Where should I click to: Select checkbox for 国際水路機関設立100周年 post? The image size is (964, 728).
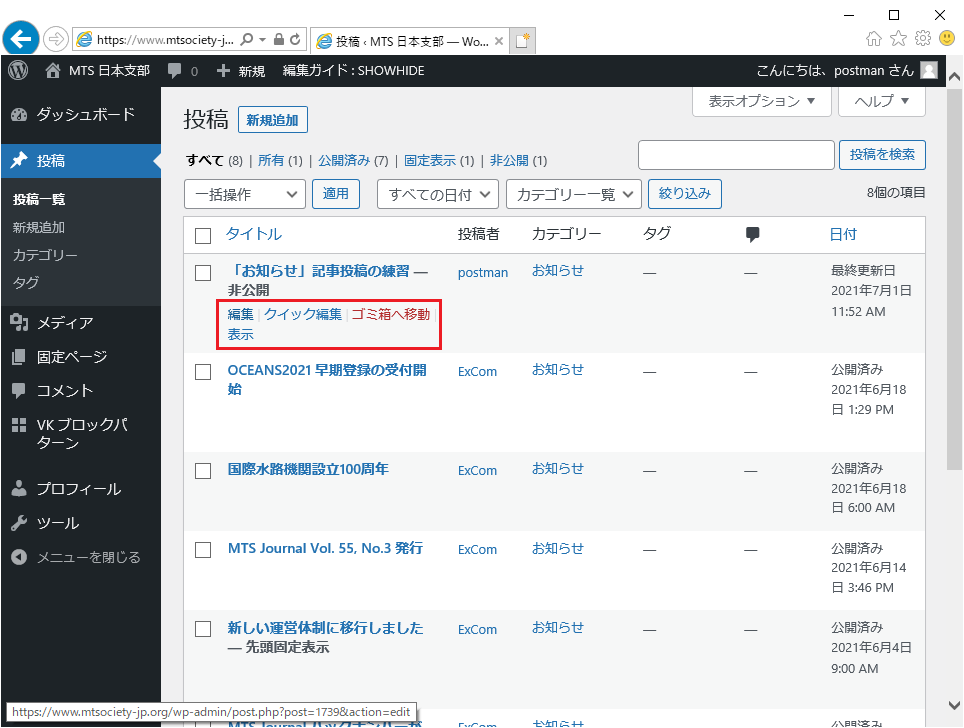pos(203,471)
